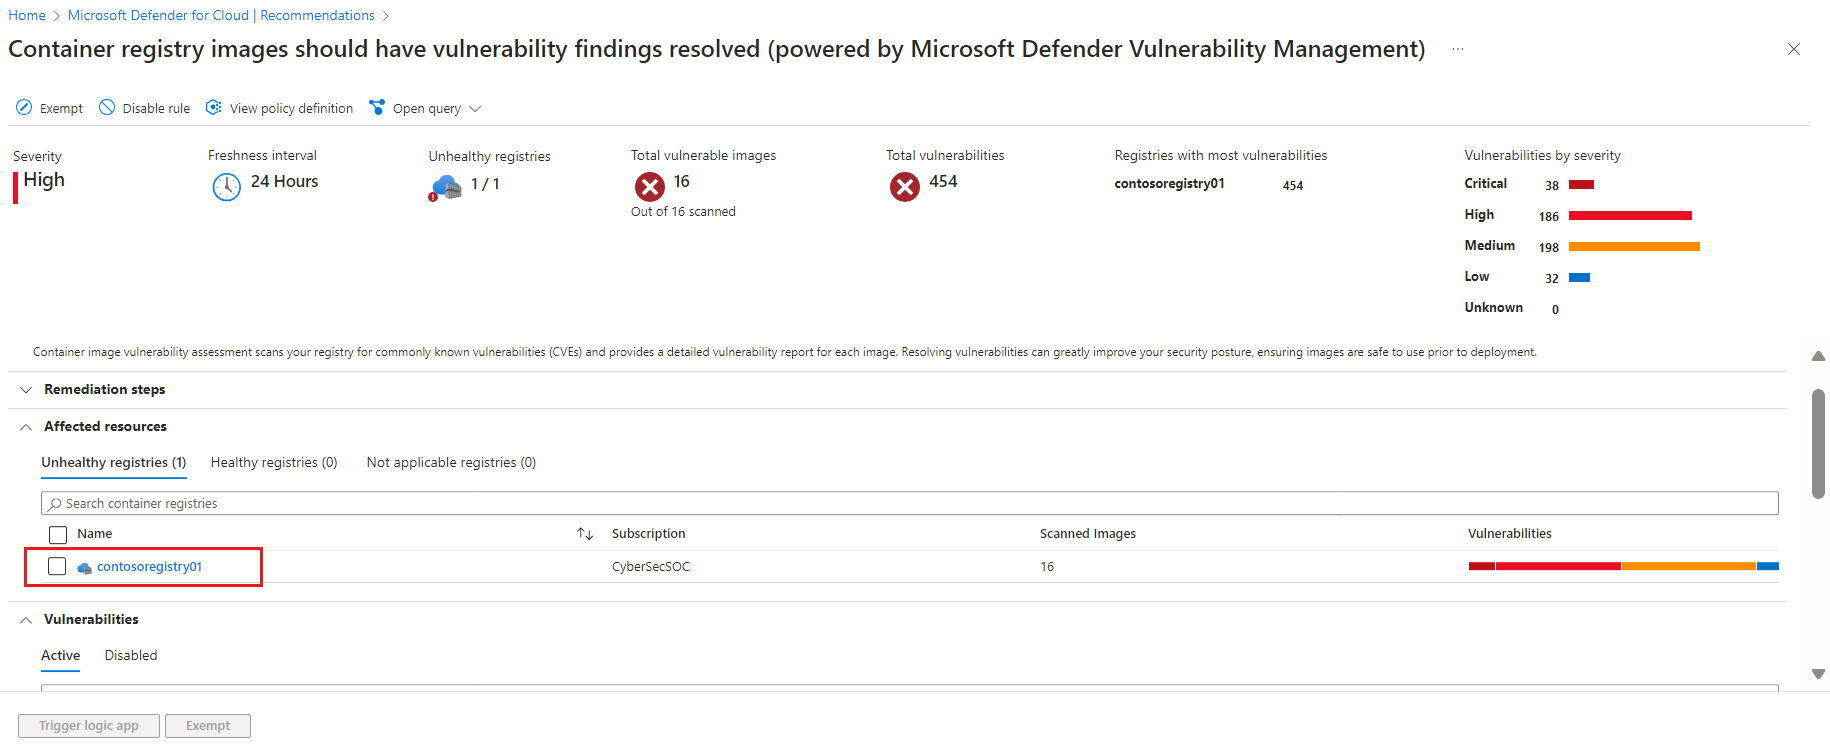Collapse the Affected resources section

click(x=26, y=427)
